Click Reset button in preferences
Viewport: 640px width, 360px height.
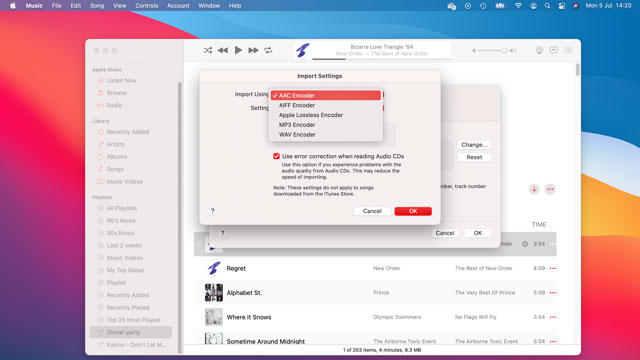coord(474,157)
